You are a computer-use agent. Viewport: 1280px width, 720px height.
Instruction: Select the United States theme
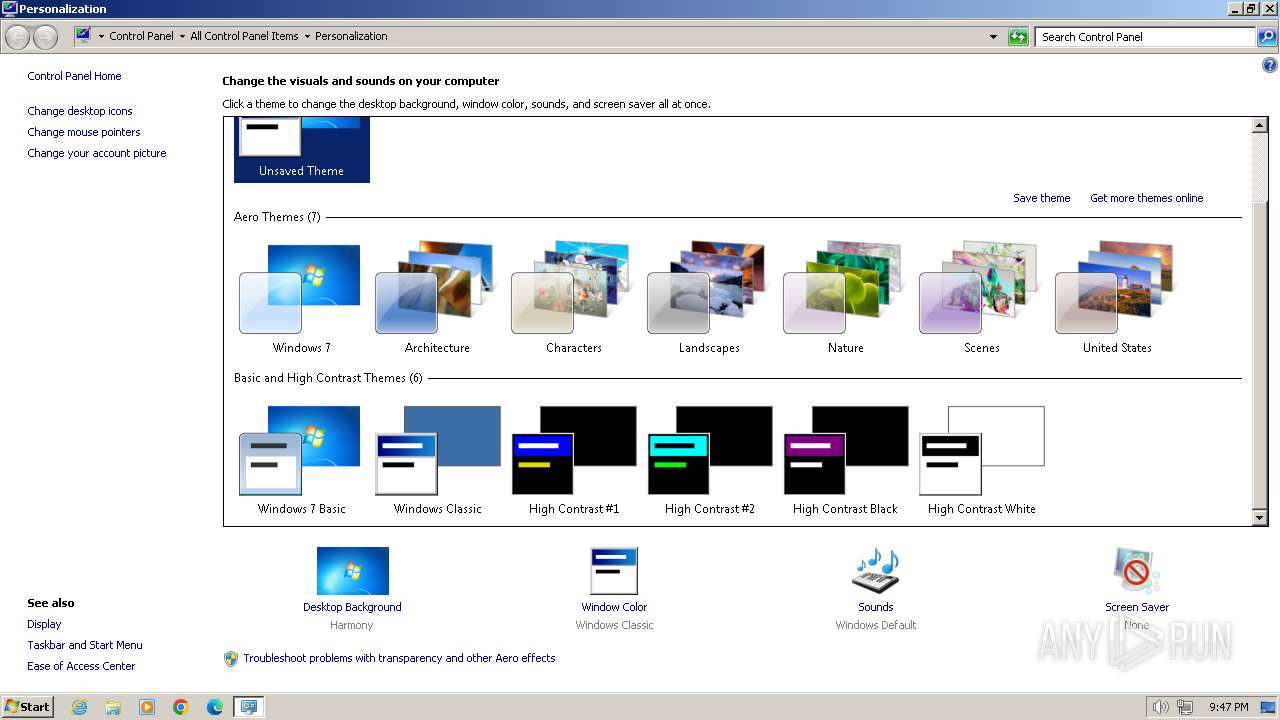(x=1117, y=298)
